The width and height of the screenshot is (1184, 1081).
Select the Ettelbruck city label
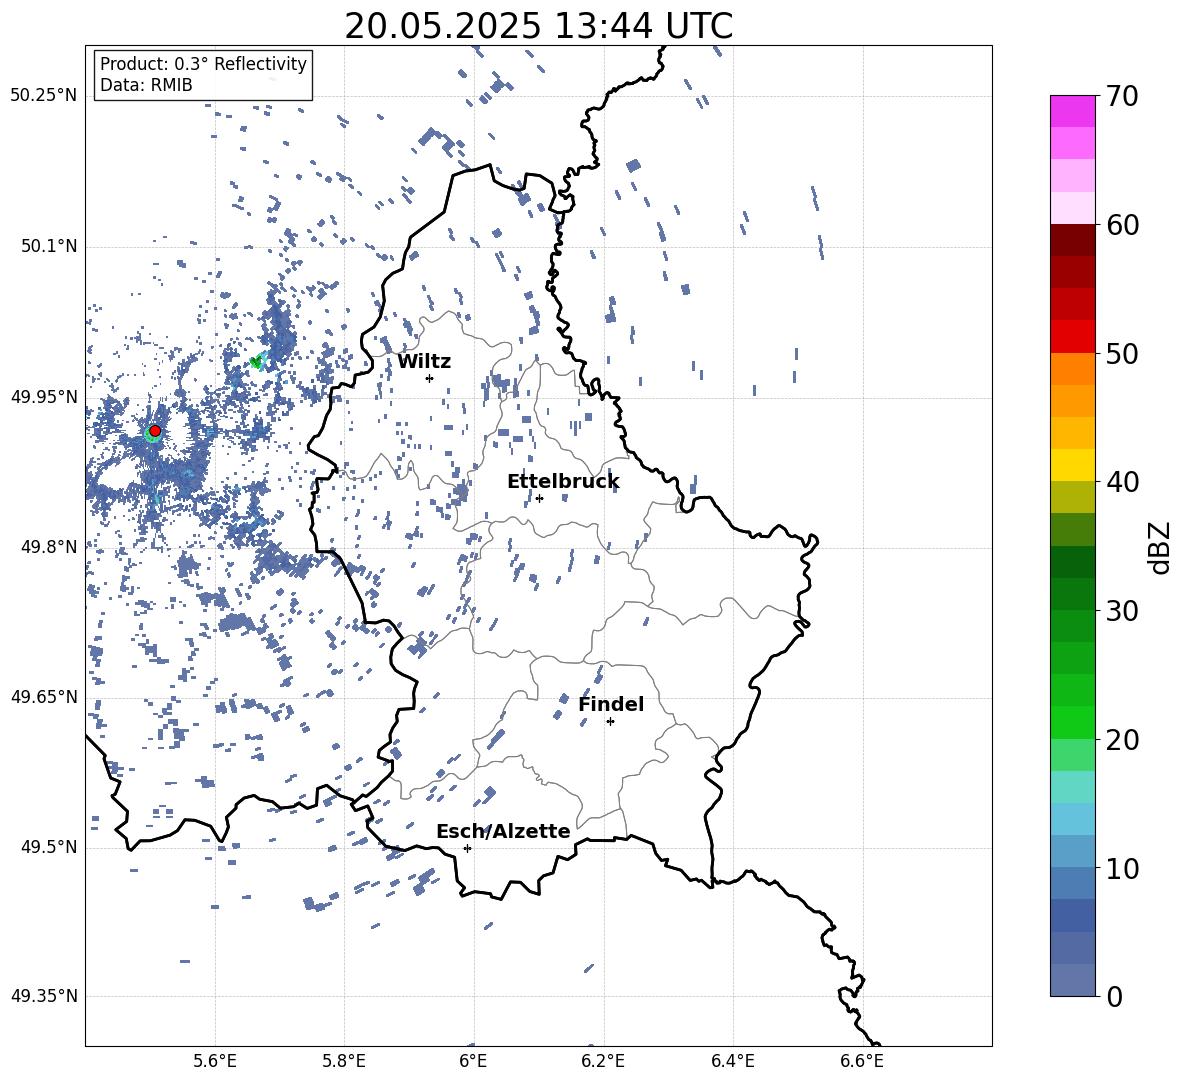coord(563,482)
